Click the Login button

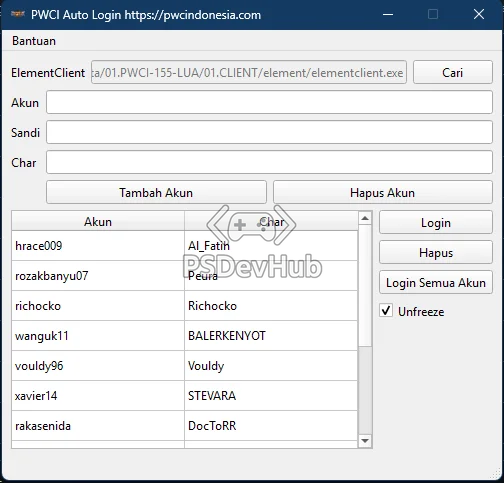[436, 222]
